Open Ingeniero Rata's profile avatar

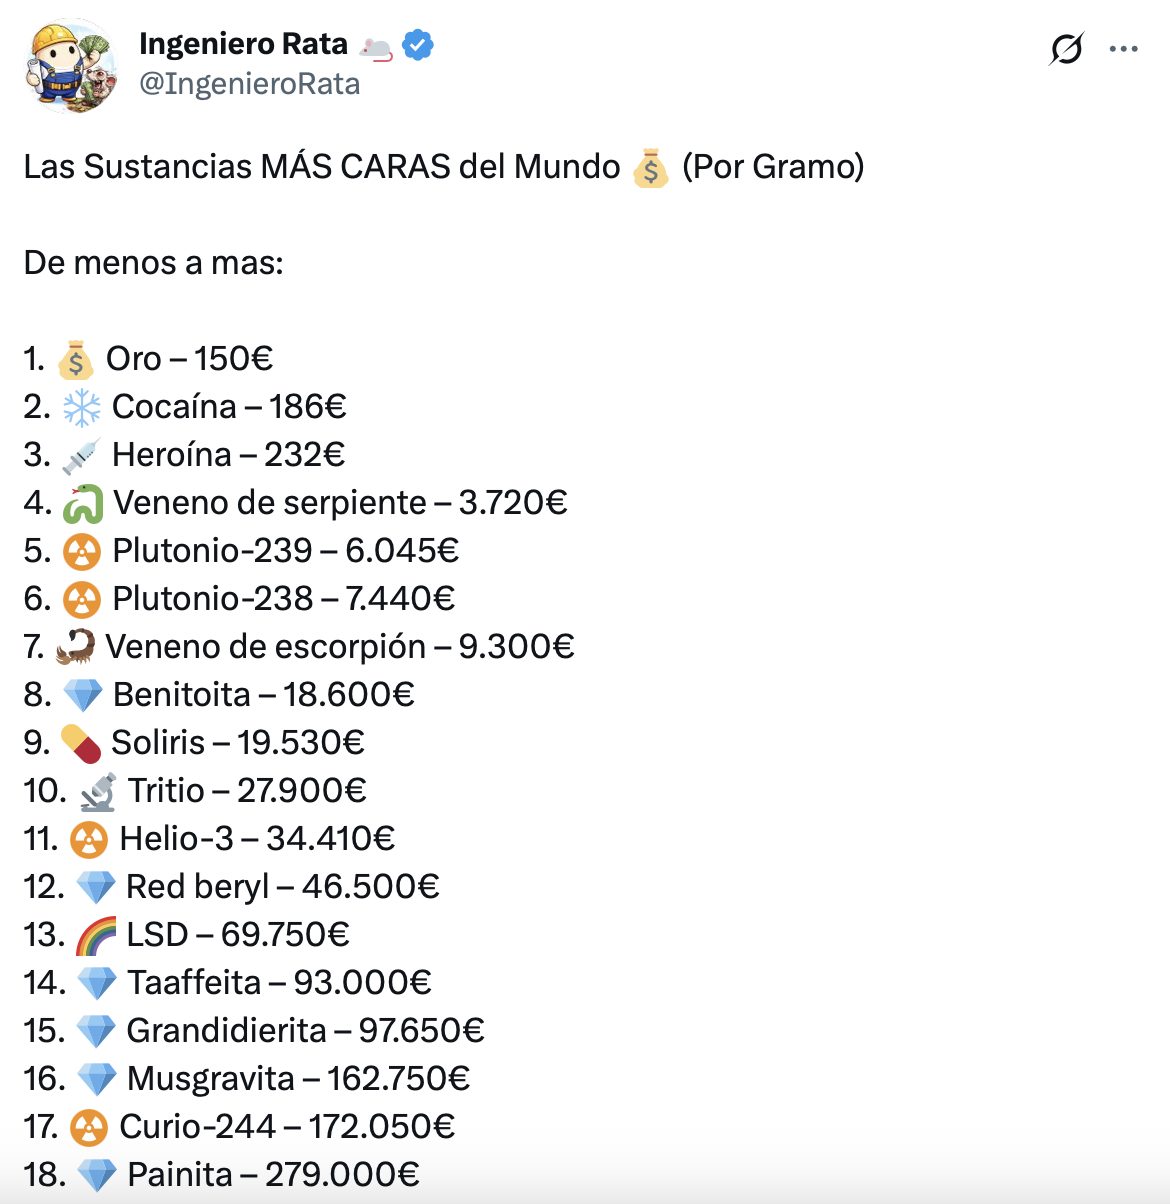[x=70, y=65]
